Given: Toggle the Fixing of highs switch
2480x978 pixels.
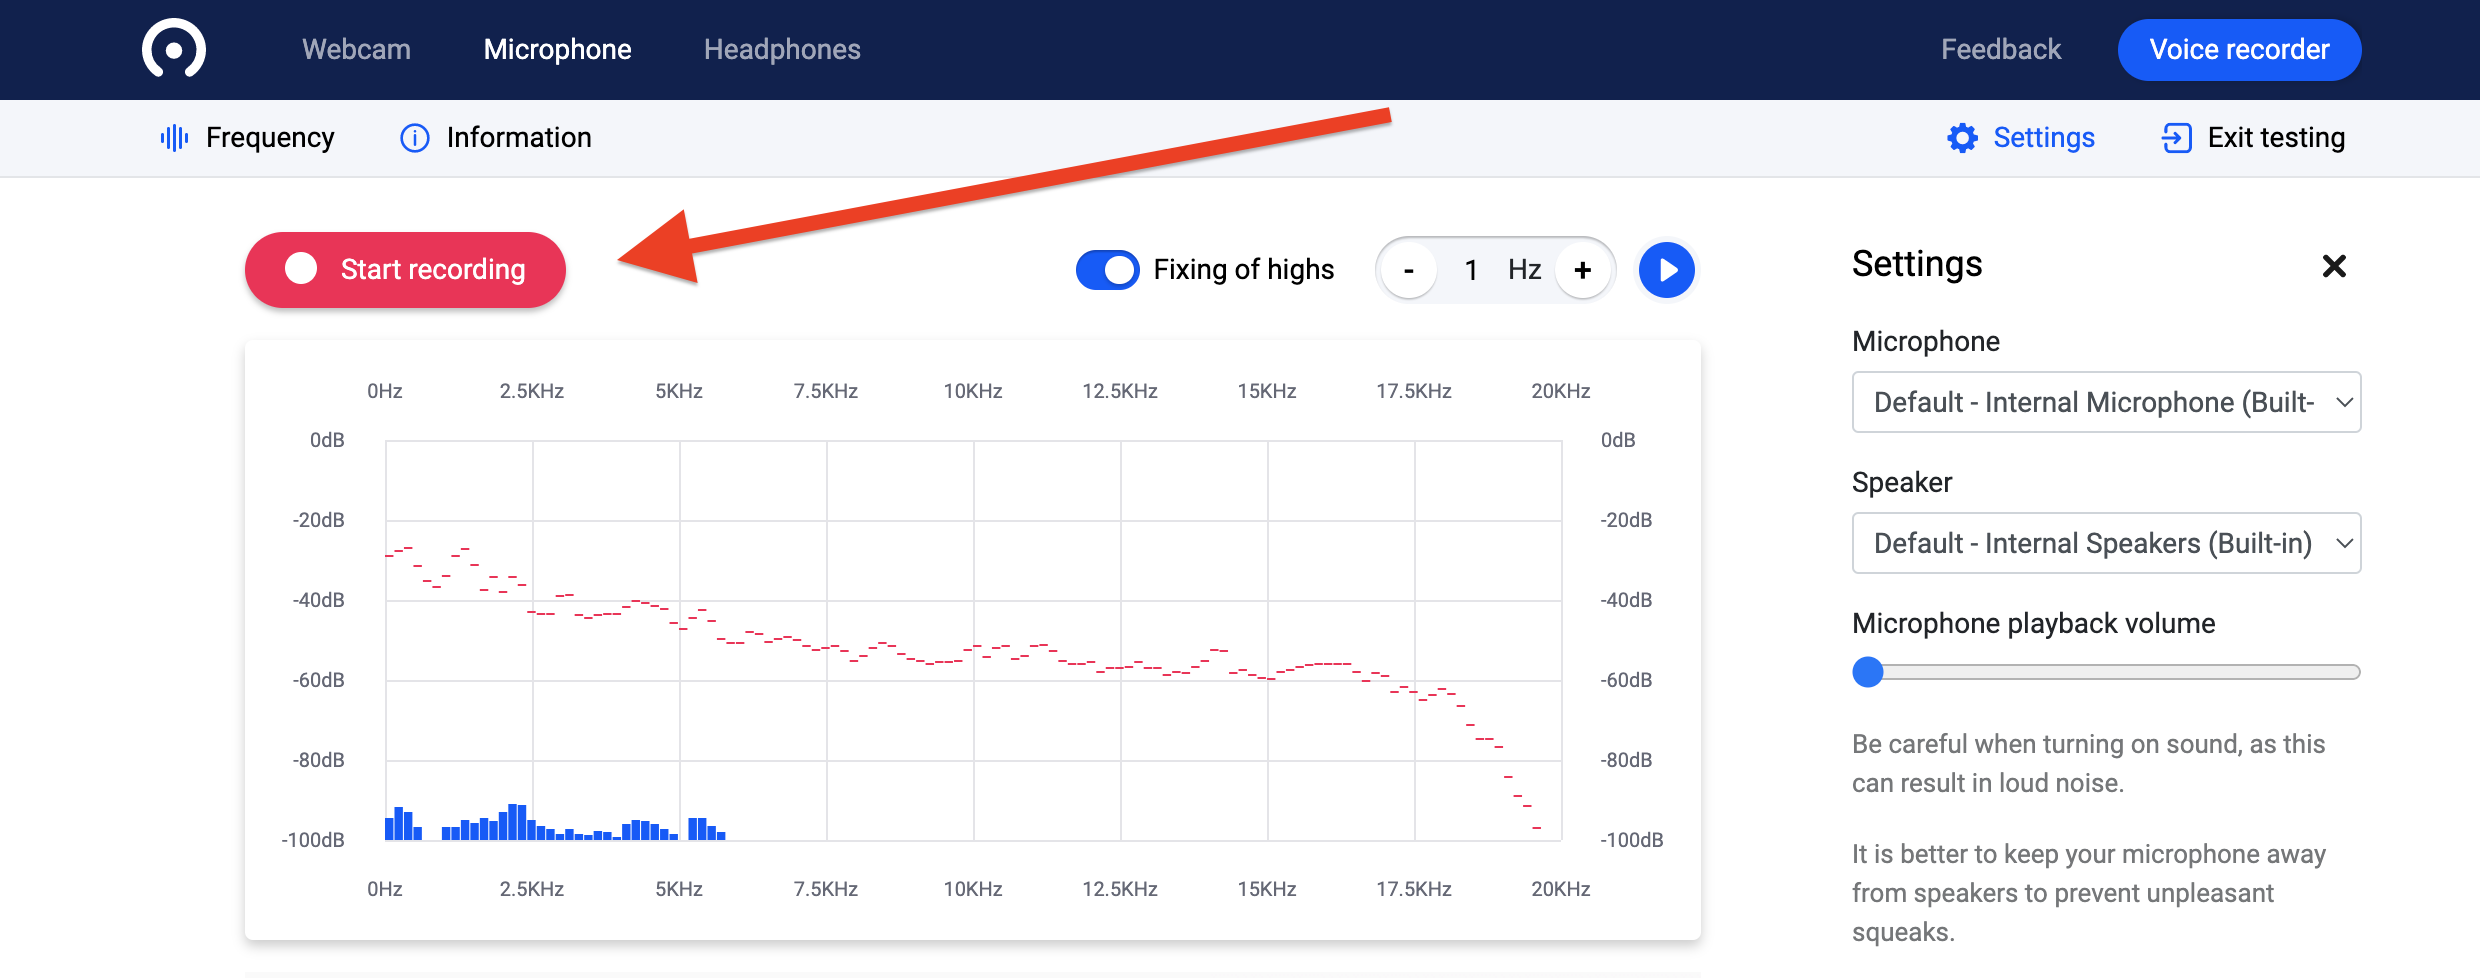Looking at the screenshot, I should click(1107, 270).
